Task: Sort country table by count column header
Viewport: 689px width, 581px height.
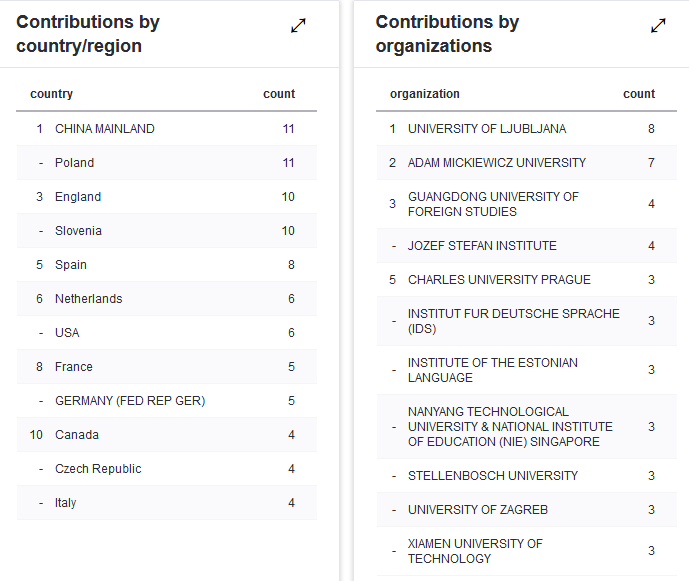Action: tap(279, 94)
